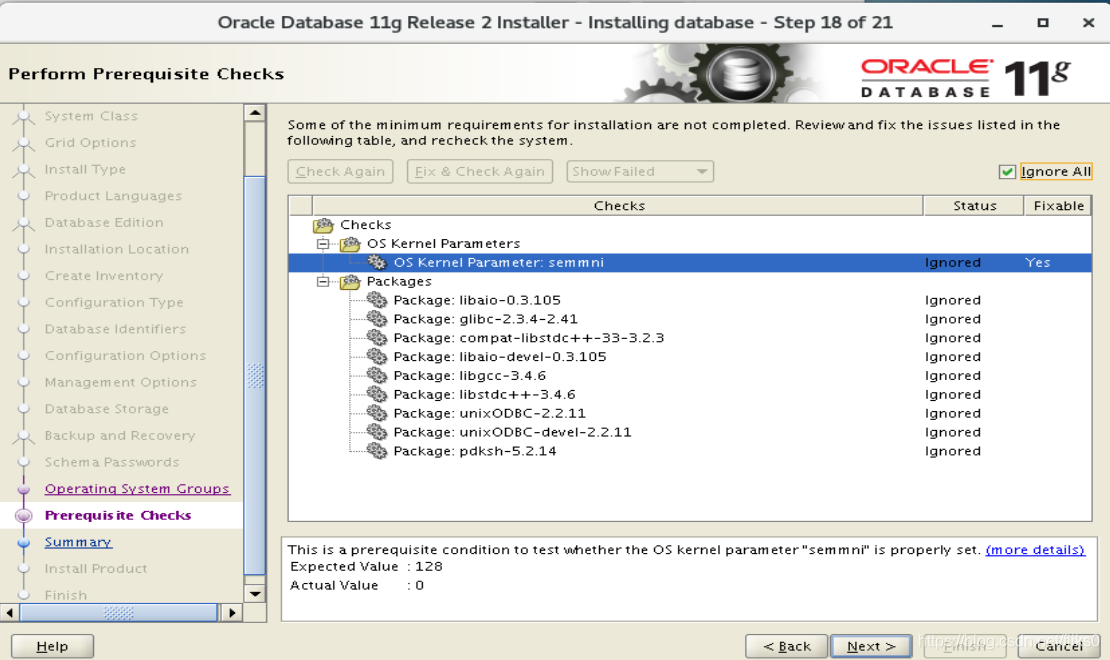Click gear icon for unixODBC-2.2.11 package
This screenshot has height=660, width=1110.
[377, 414]
